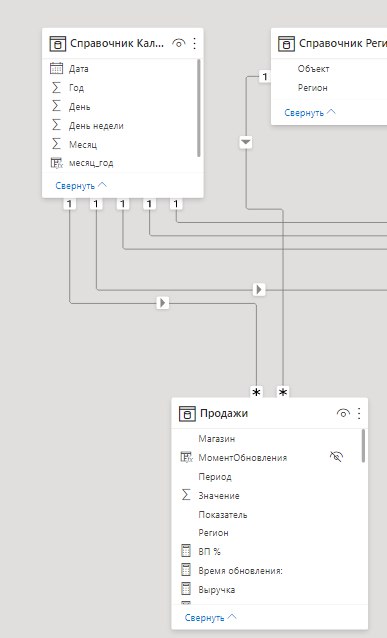Click measure icon beside Время обновления:

(186, 570)
